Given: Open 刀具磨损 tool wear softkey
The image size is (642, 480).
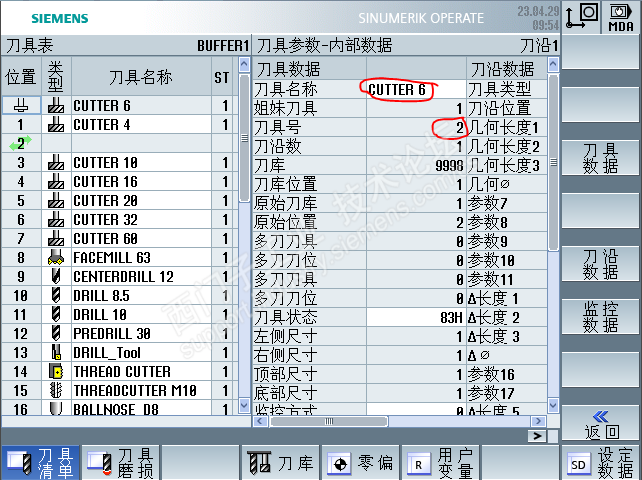Looking at the screenshot, I should 120,463.
